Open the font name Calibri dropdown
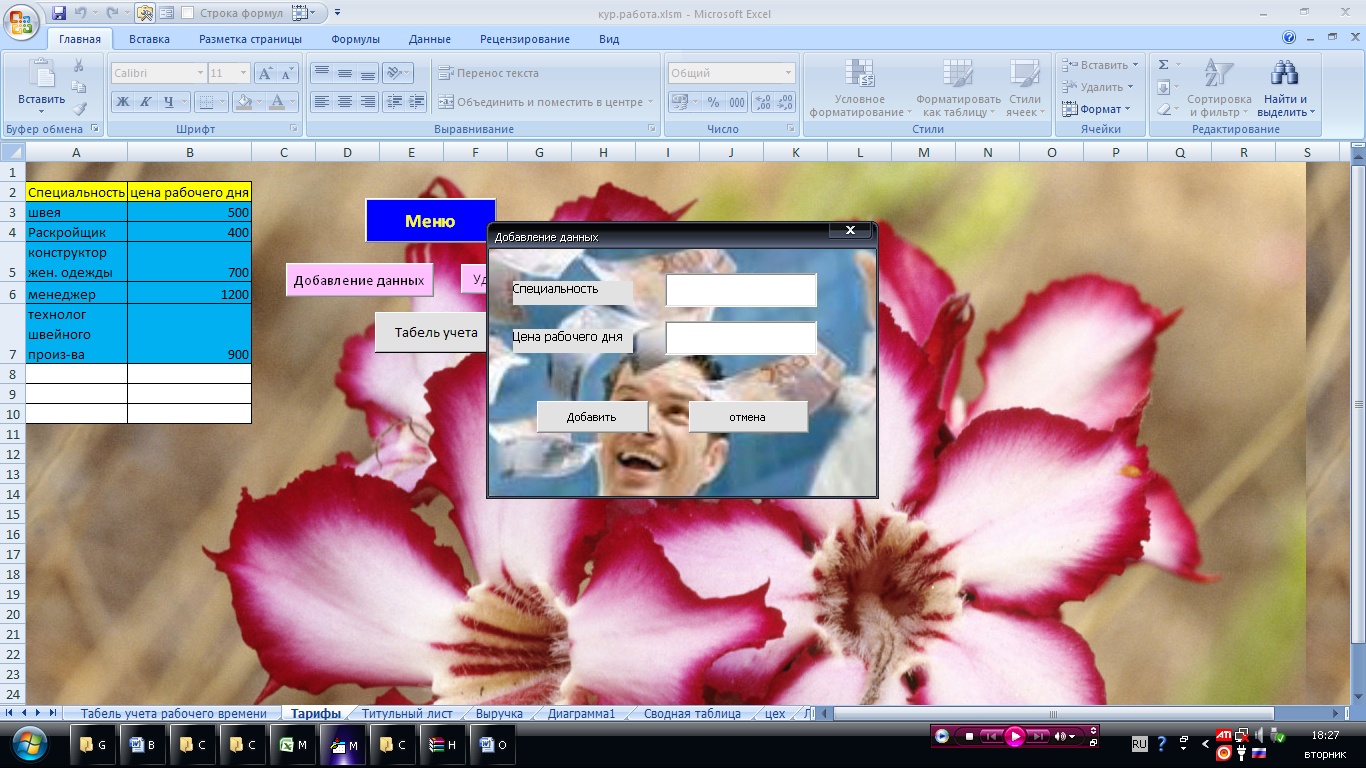 coord(198,73)
